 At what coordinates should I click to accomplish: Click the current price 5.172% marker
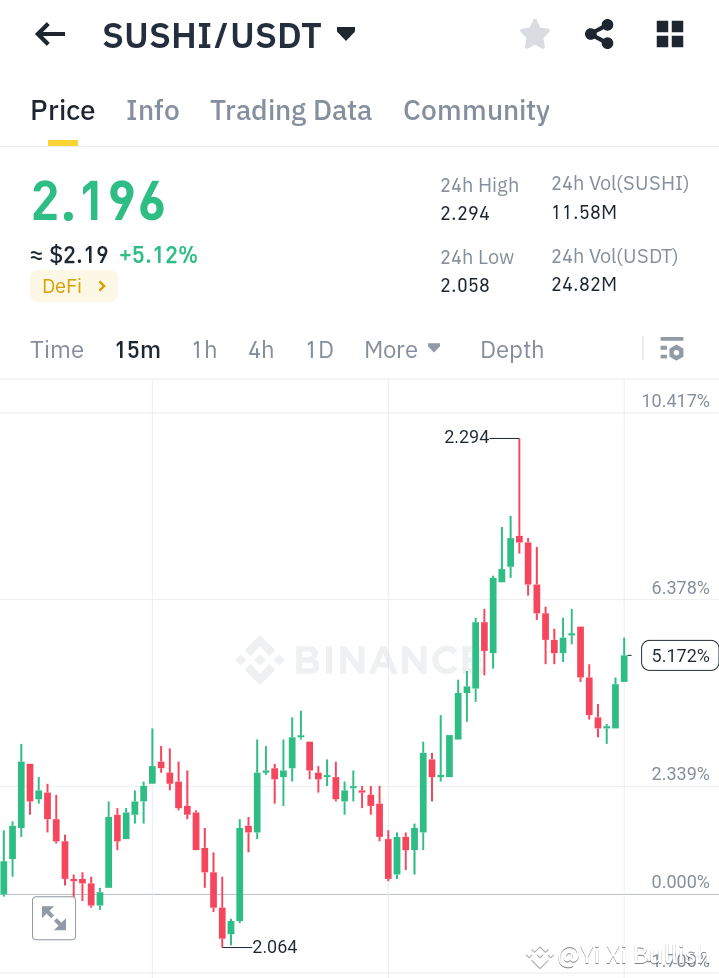679,655
